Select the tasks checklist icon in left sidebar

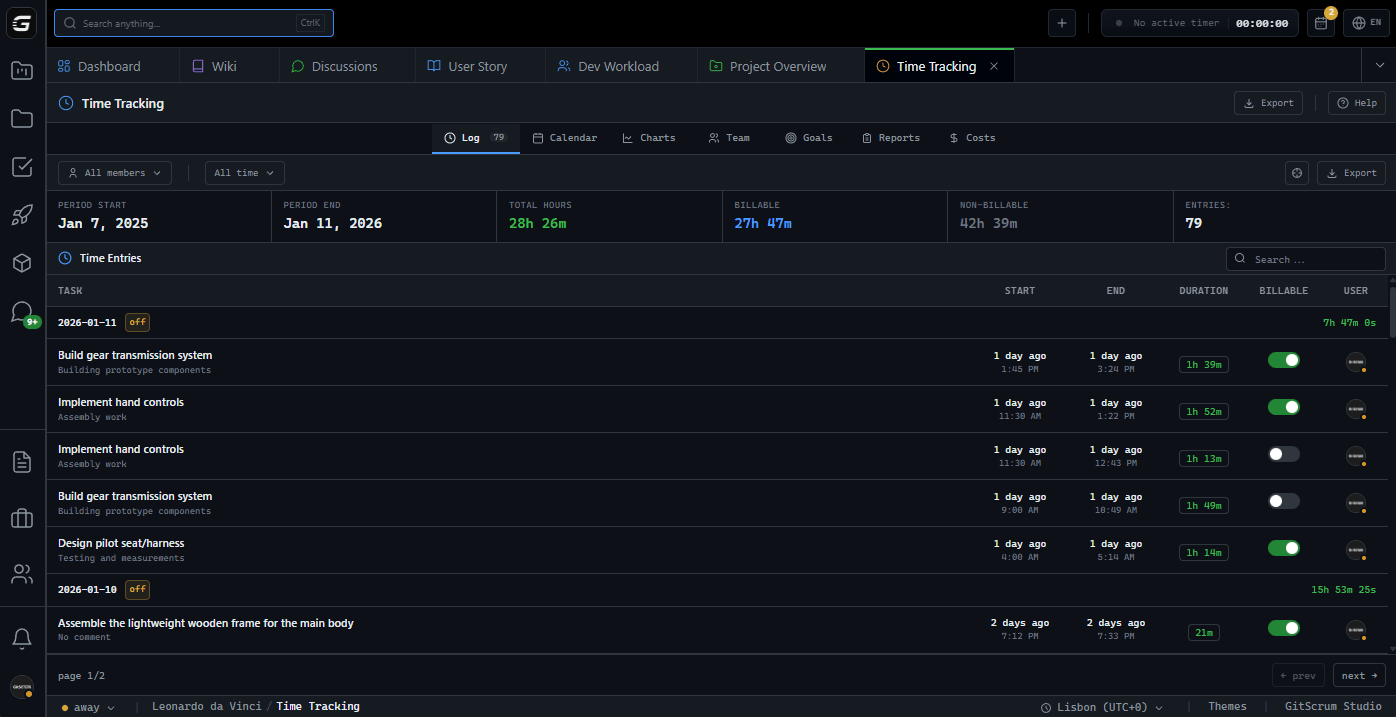(22, 167)
